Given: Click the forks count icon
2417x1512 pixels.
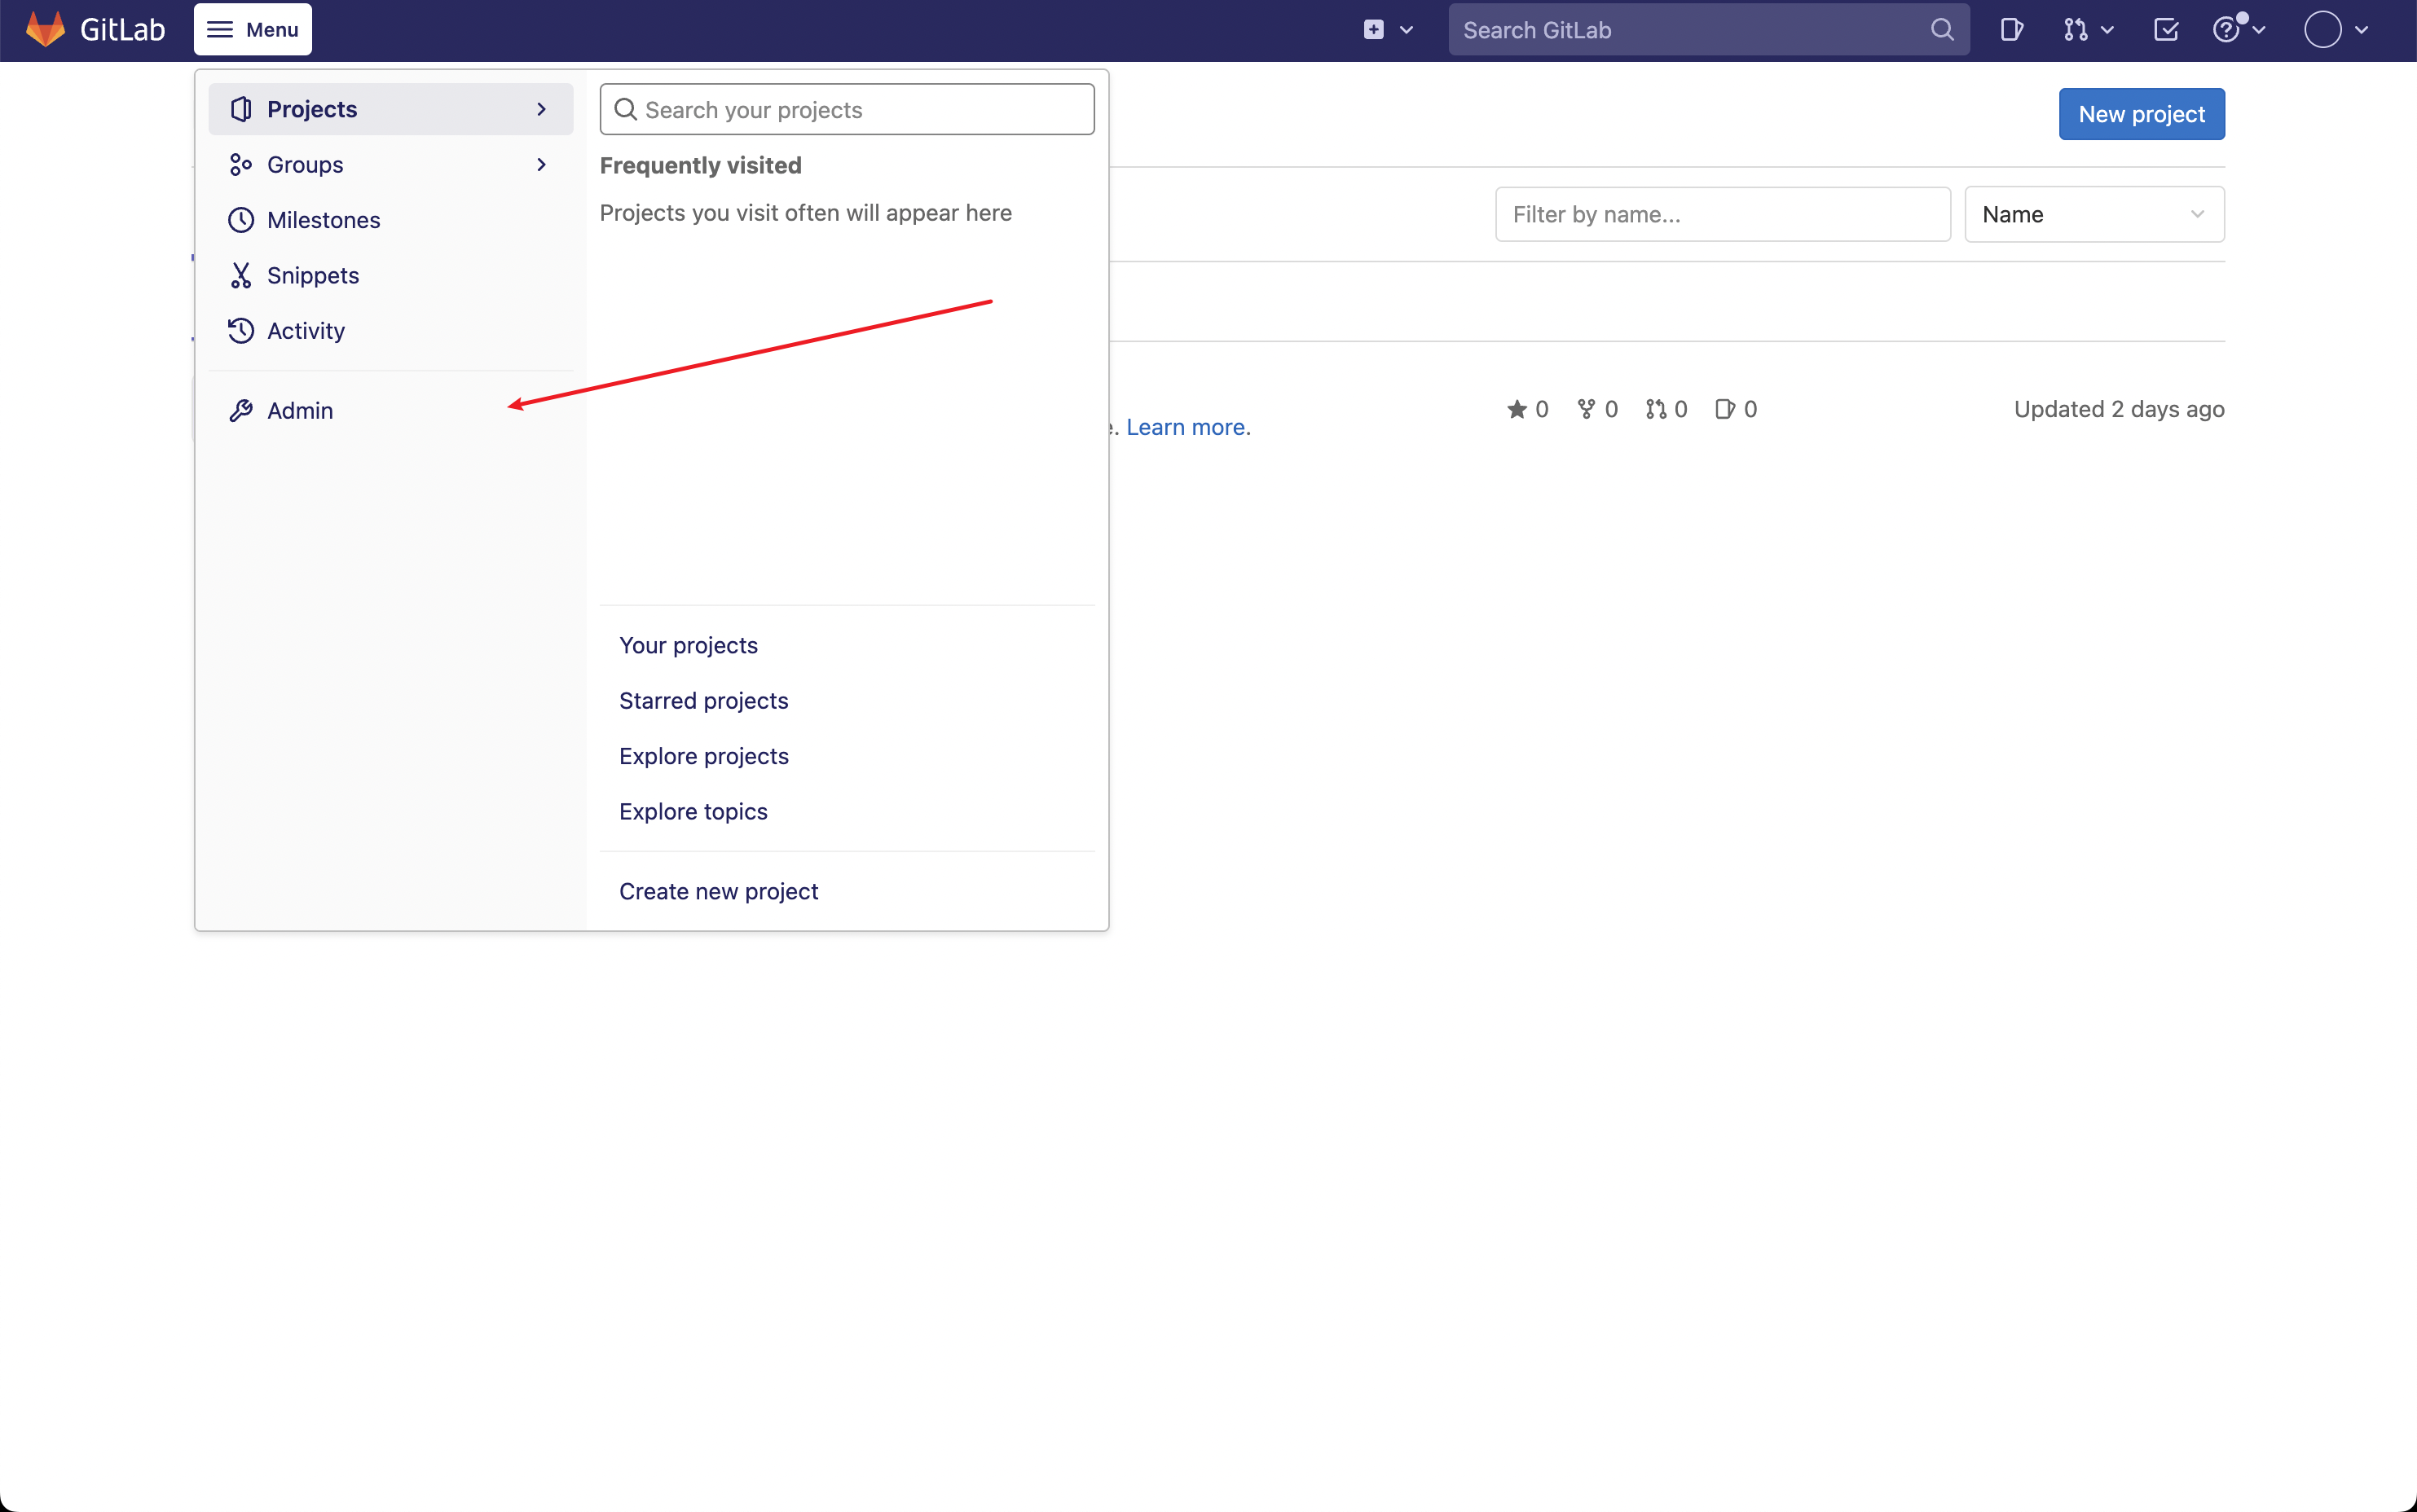Looking at the screenshot, I should [1586, 409].
